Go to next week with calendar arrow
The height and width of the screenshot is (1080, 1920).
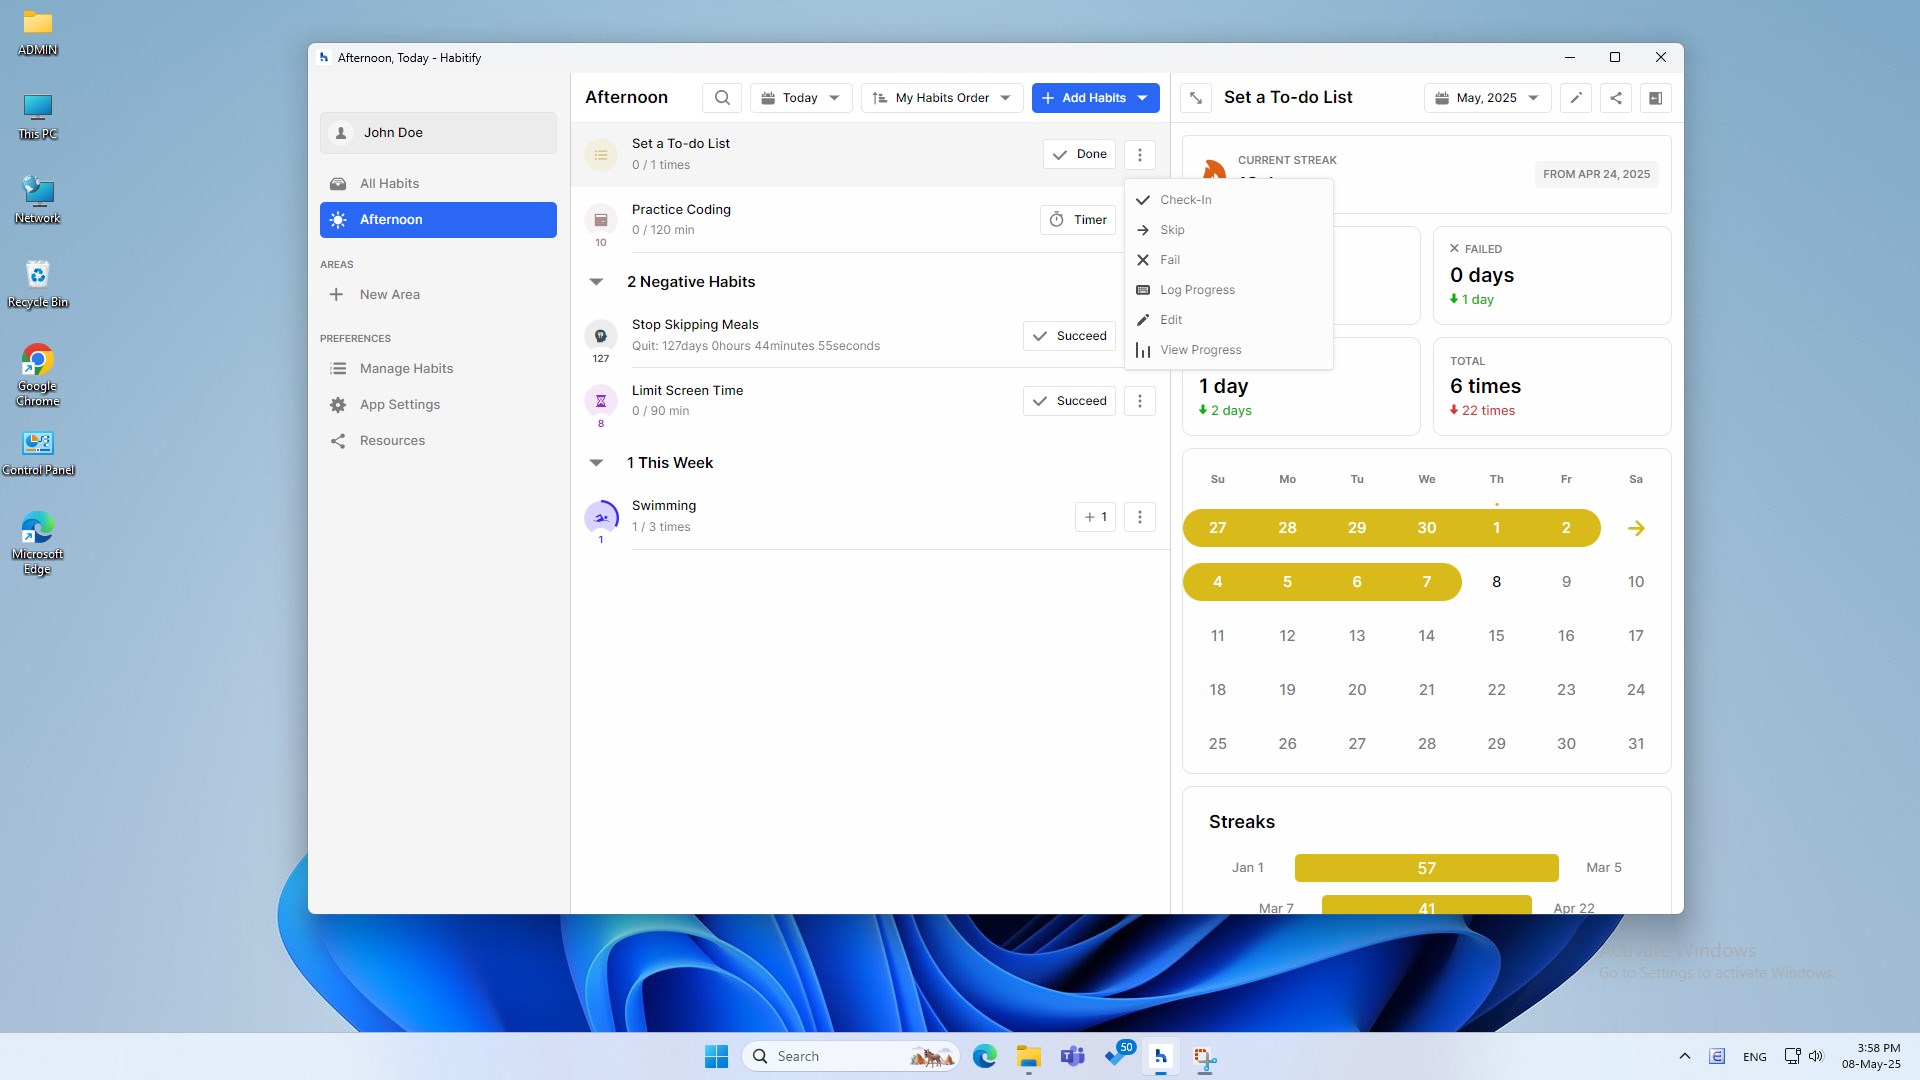coord(1636,528)
